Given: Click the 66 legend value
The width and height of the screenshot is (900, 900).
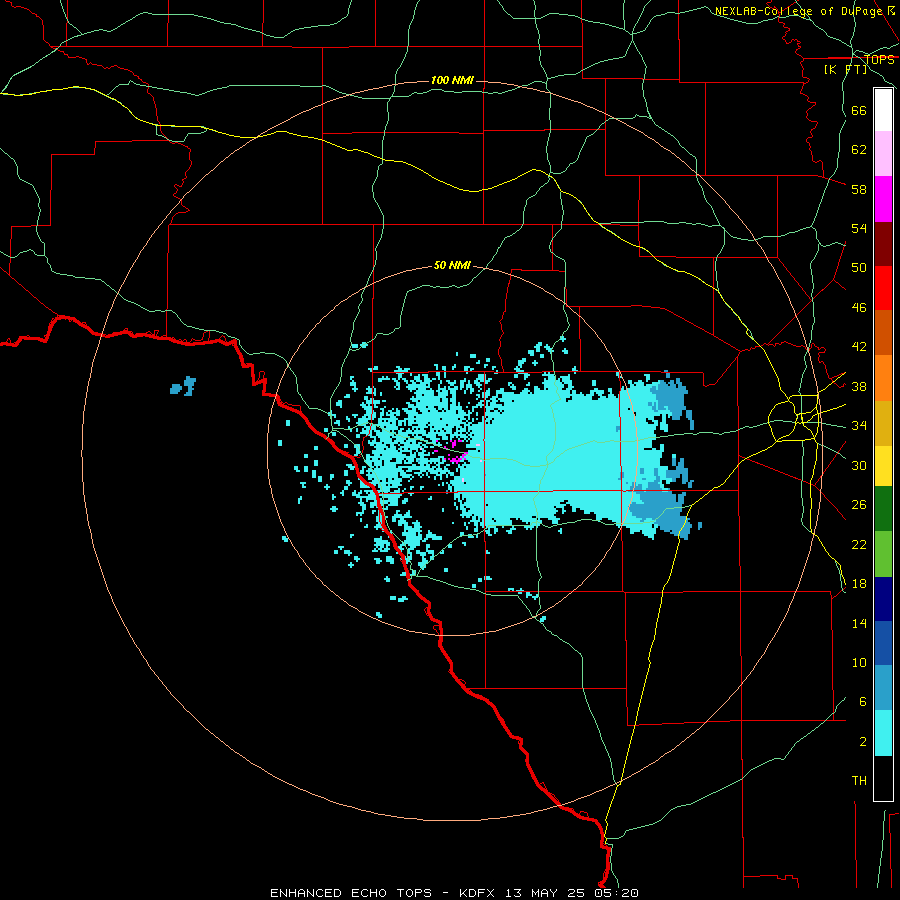Looking at the screenshot, I should click(859, 110).
